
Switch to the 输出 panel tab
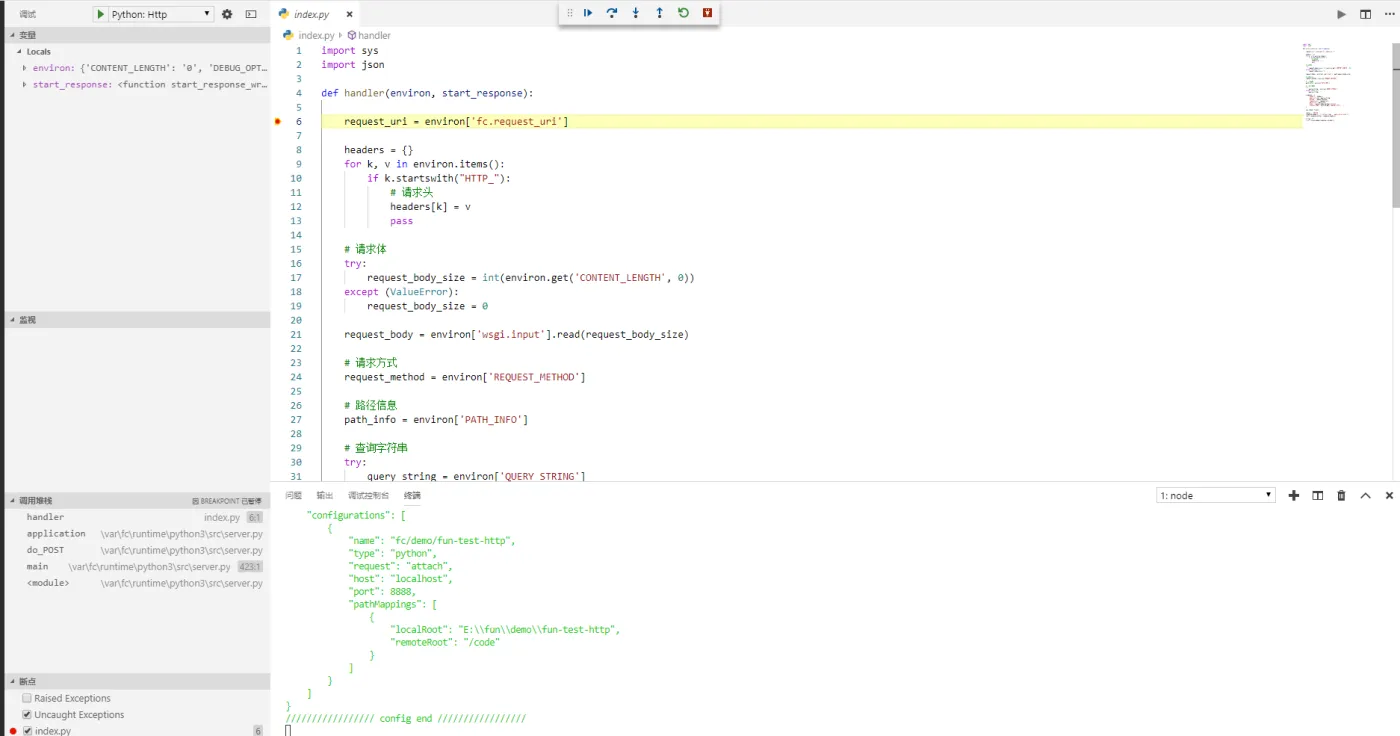coord(325,495)
